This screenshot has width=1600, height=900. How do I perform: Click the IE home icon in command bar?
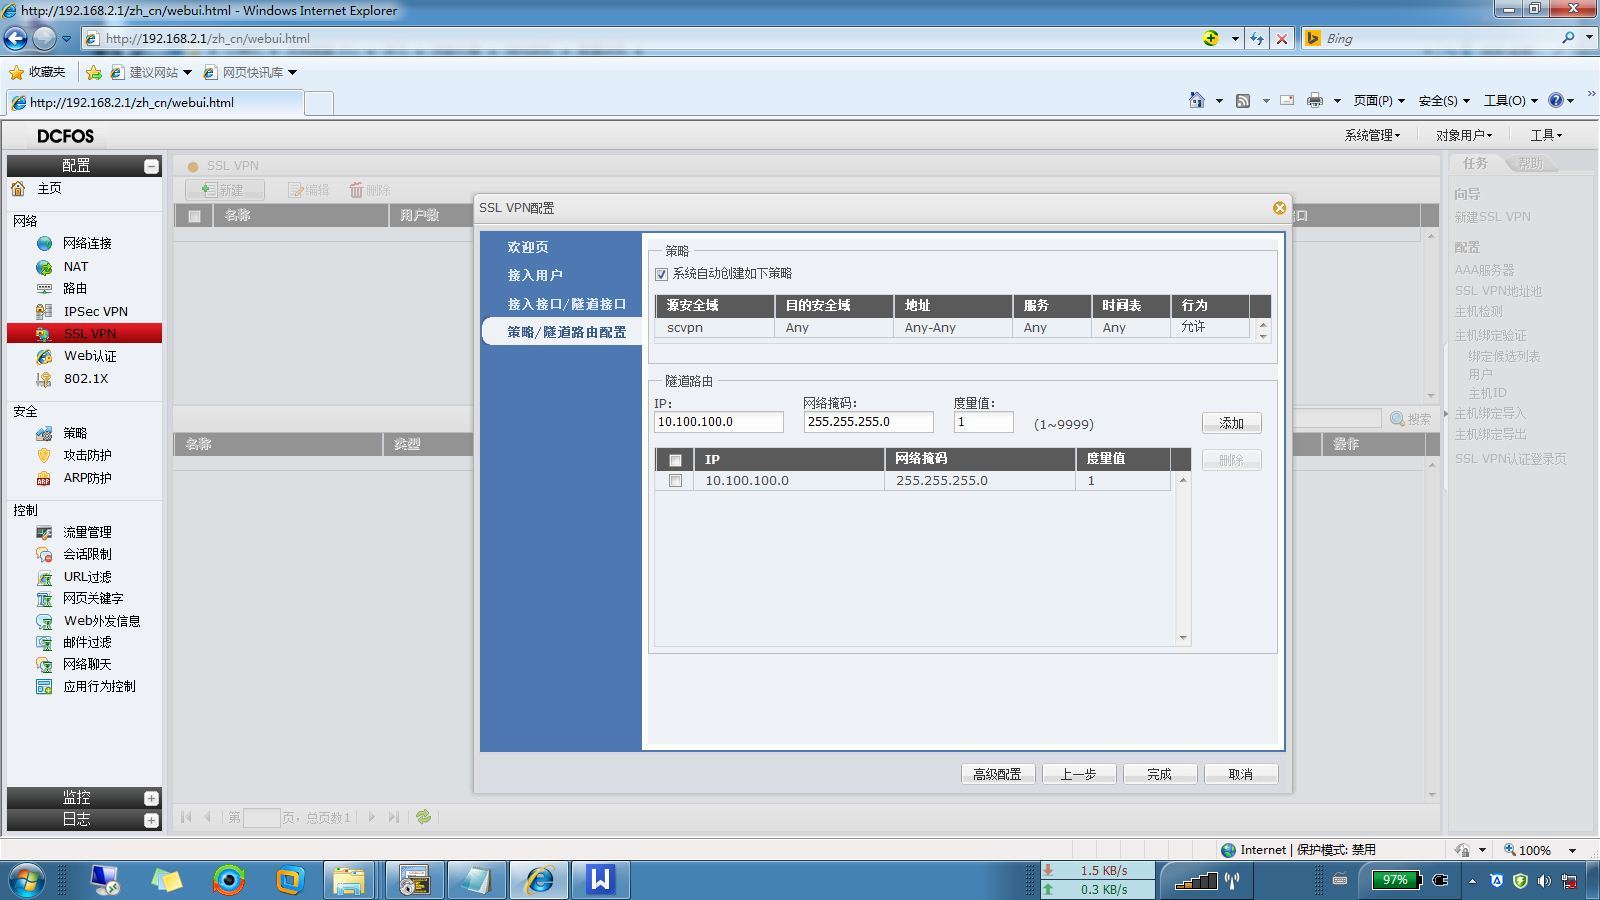click(x=1197, y=100)
